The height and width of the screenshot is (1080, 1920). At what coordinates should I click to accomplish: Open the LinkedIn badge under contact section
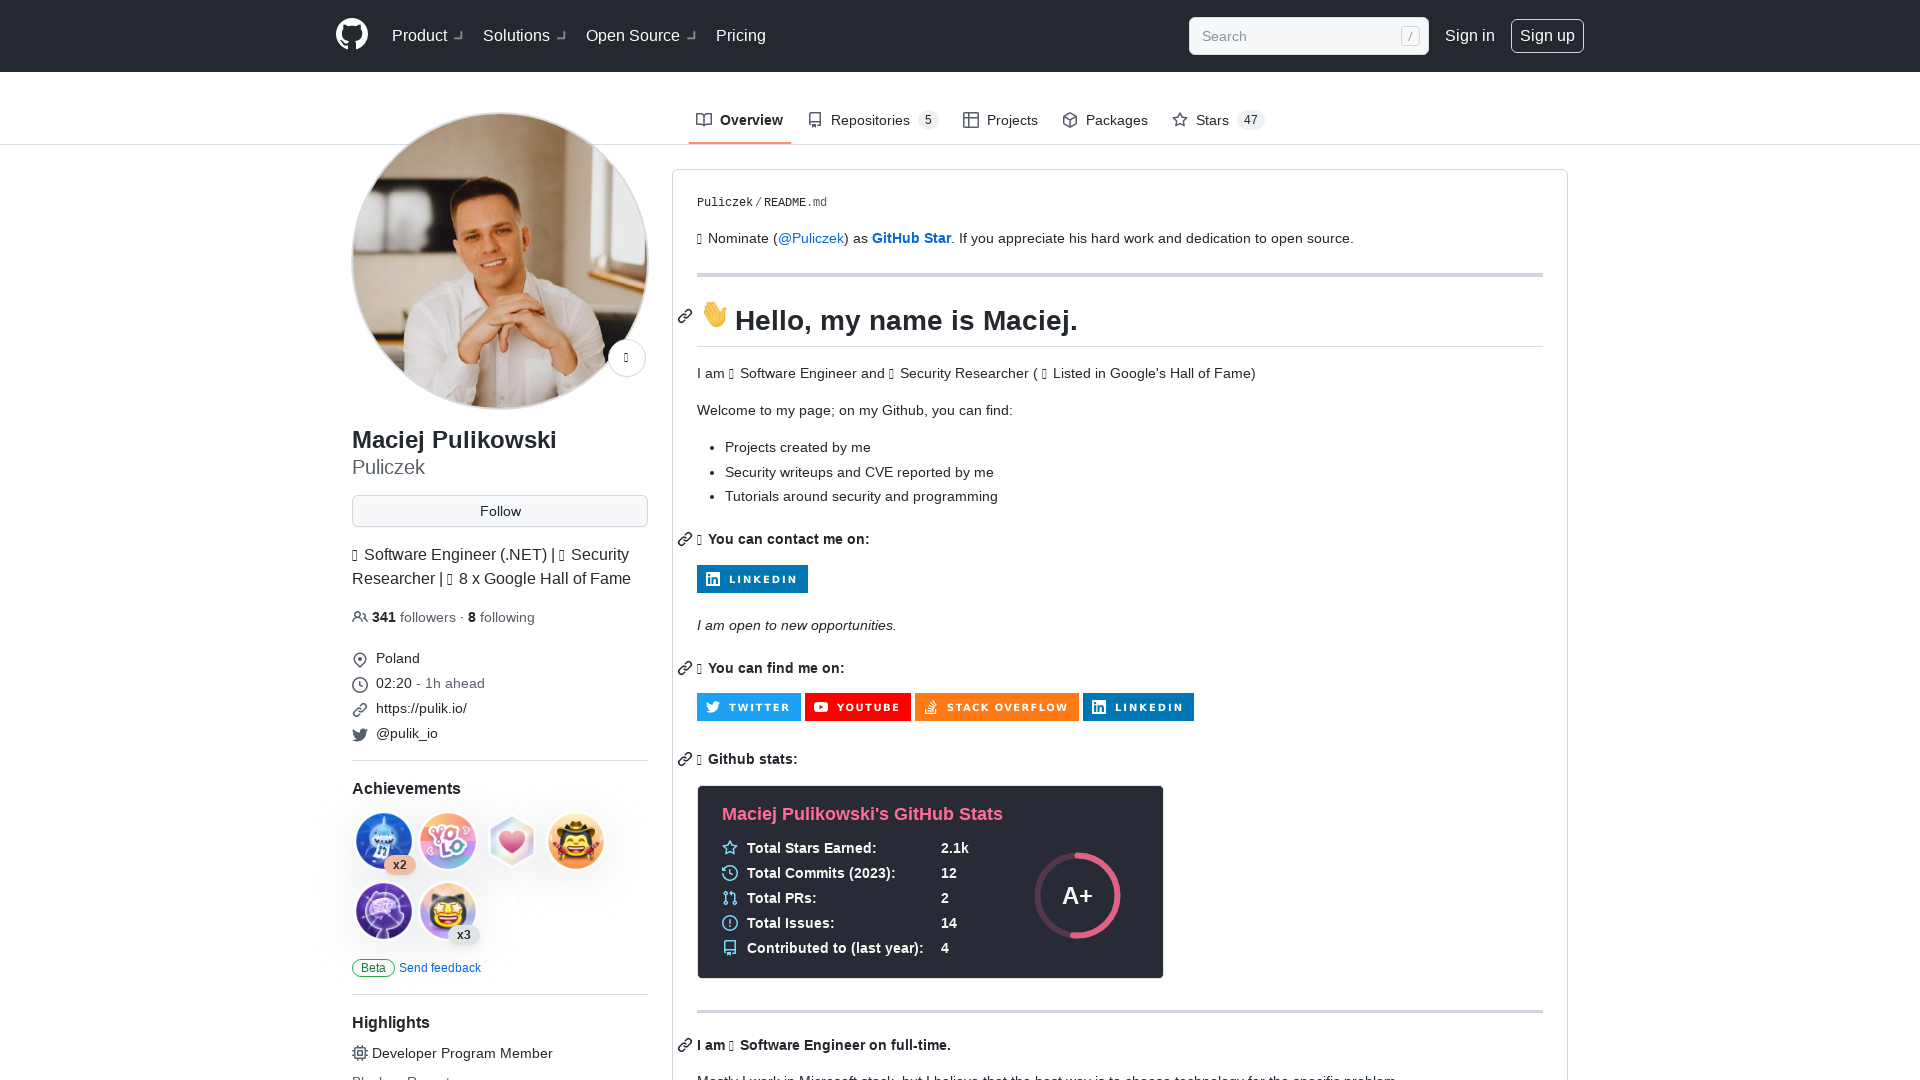(x=752, y=579)
